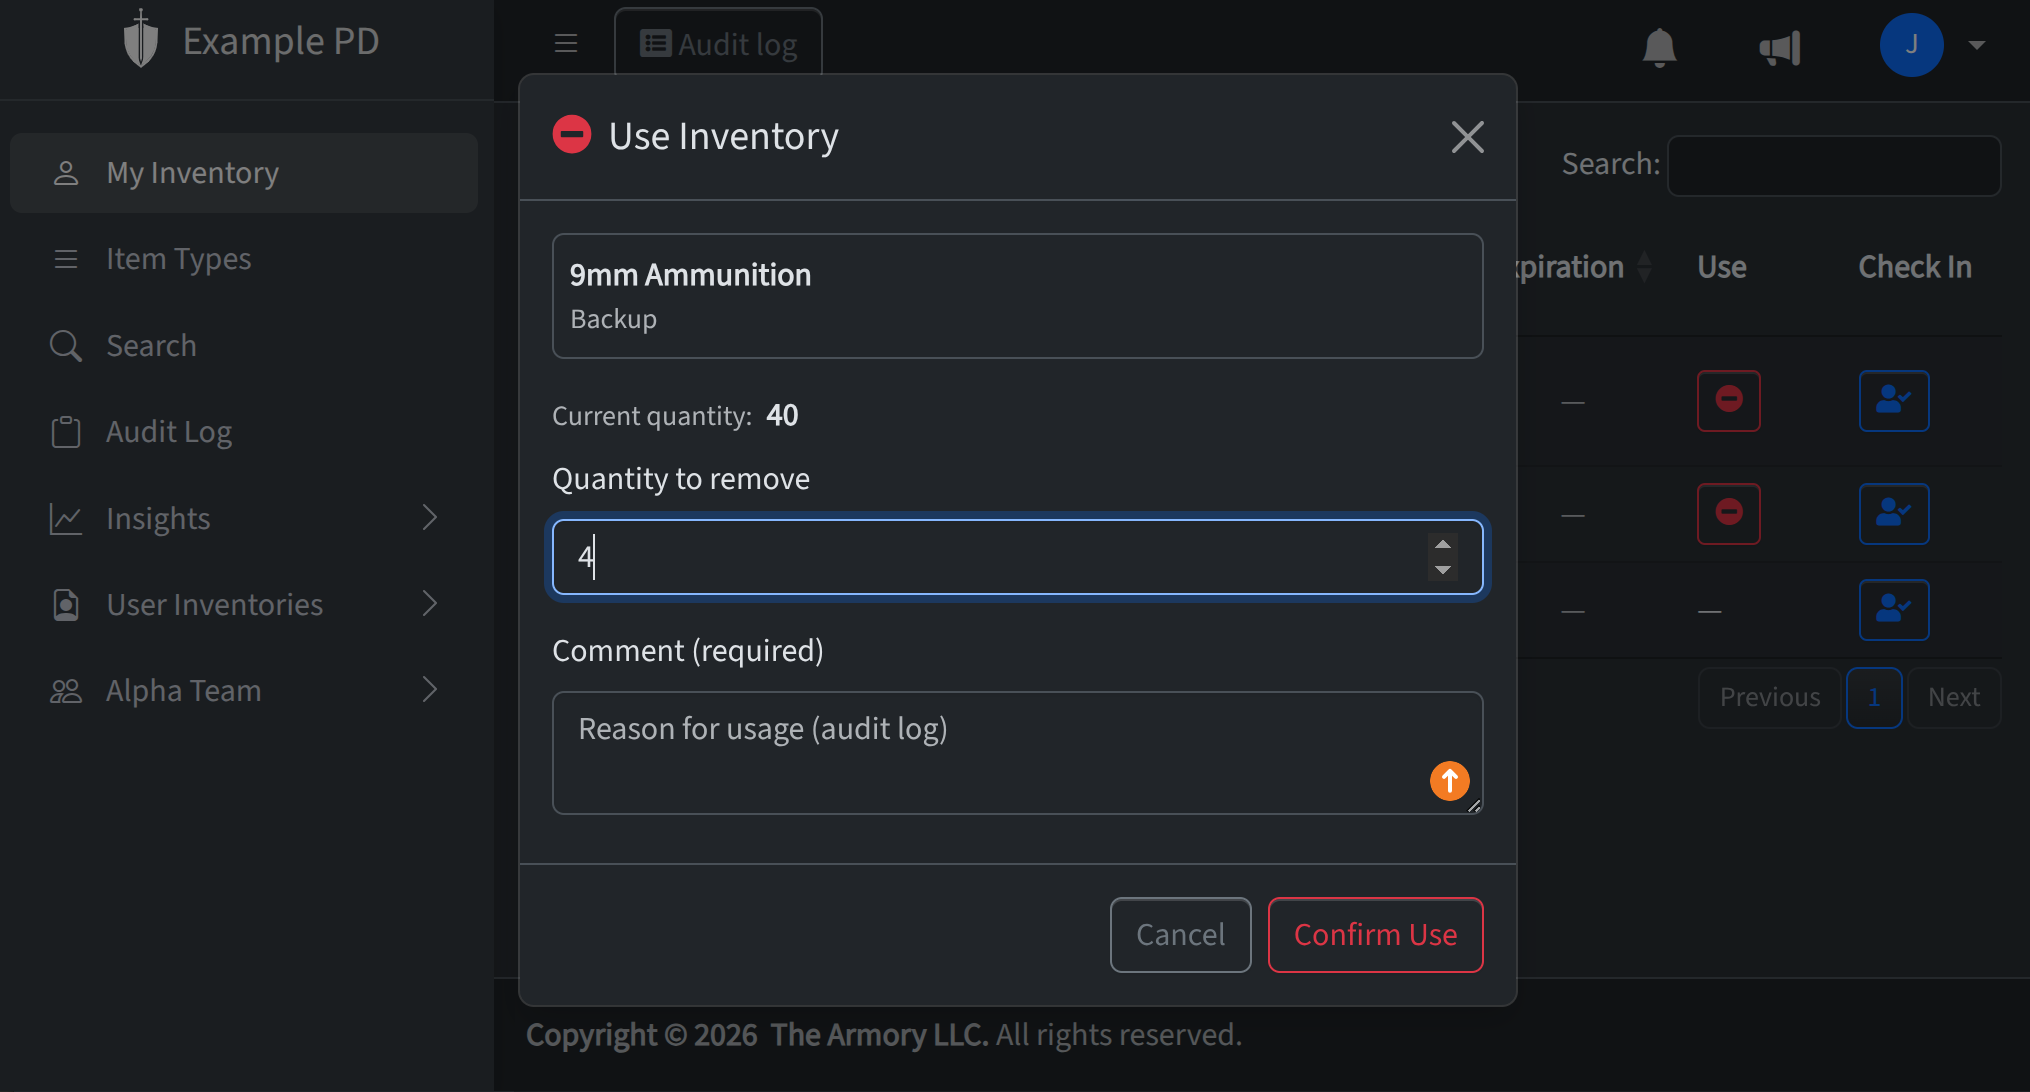
Task: Click the blue avatar J icon
Action: [x=1912, y=44]
